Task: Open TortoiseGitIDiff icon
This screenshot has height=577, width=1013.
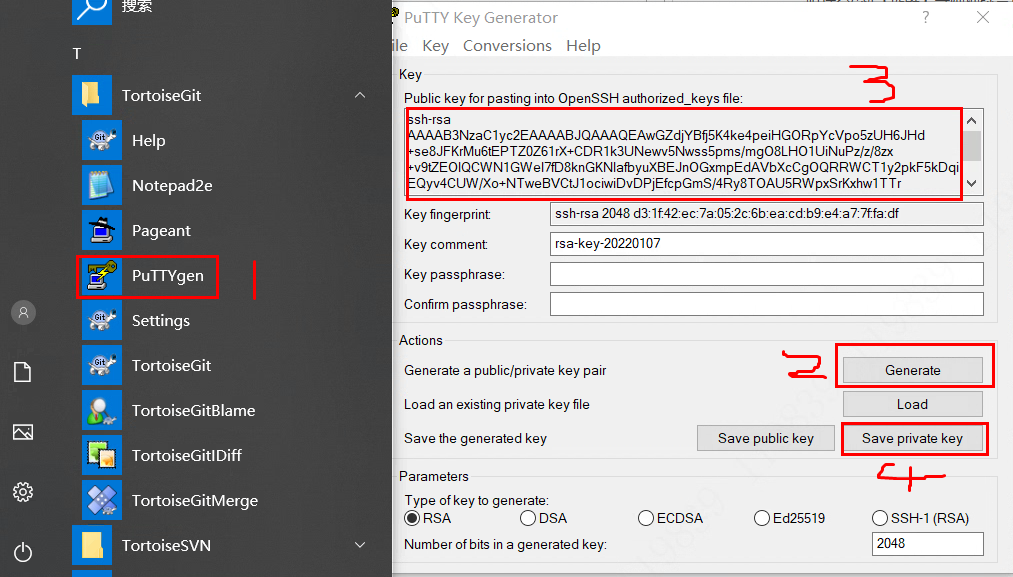Action: [101, 456]
